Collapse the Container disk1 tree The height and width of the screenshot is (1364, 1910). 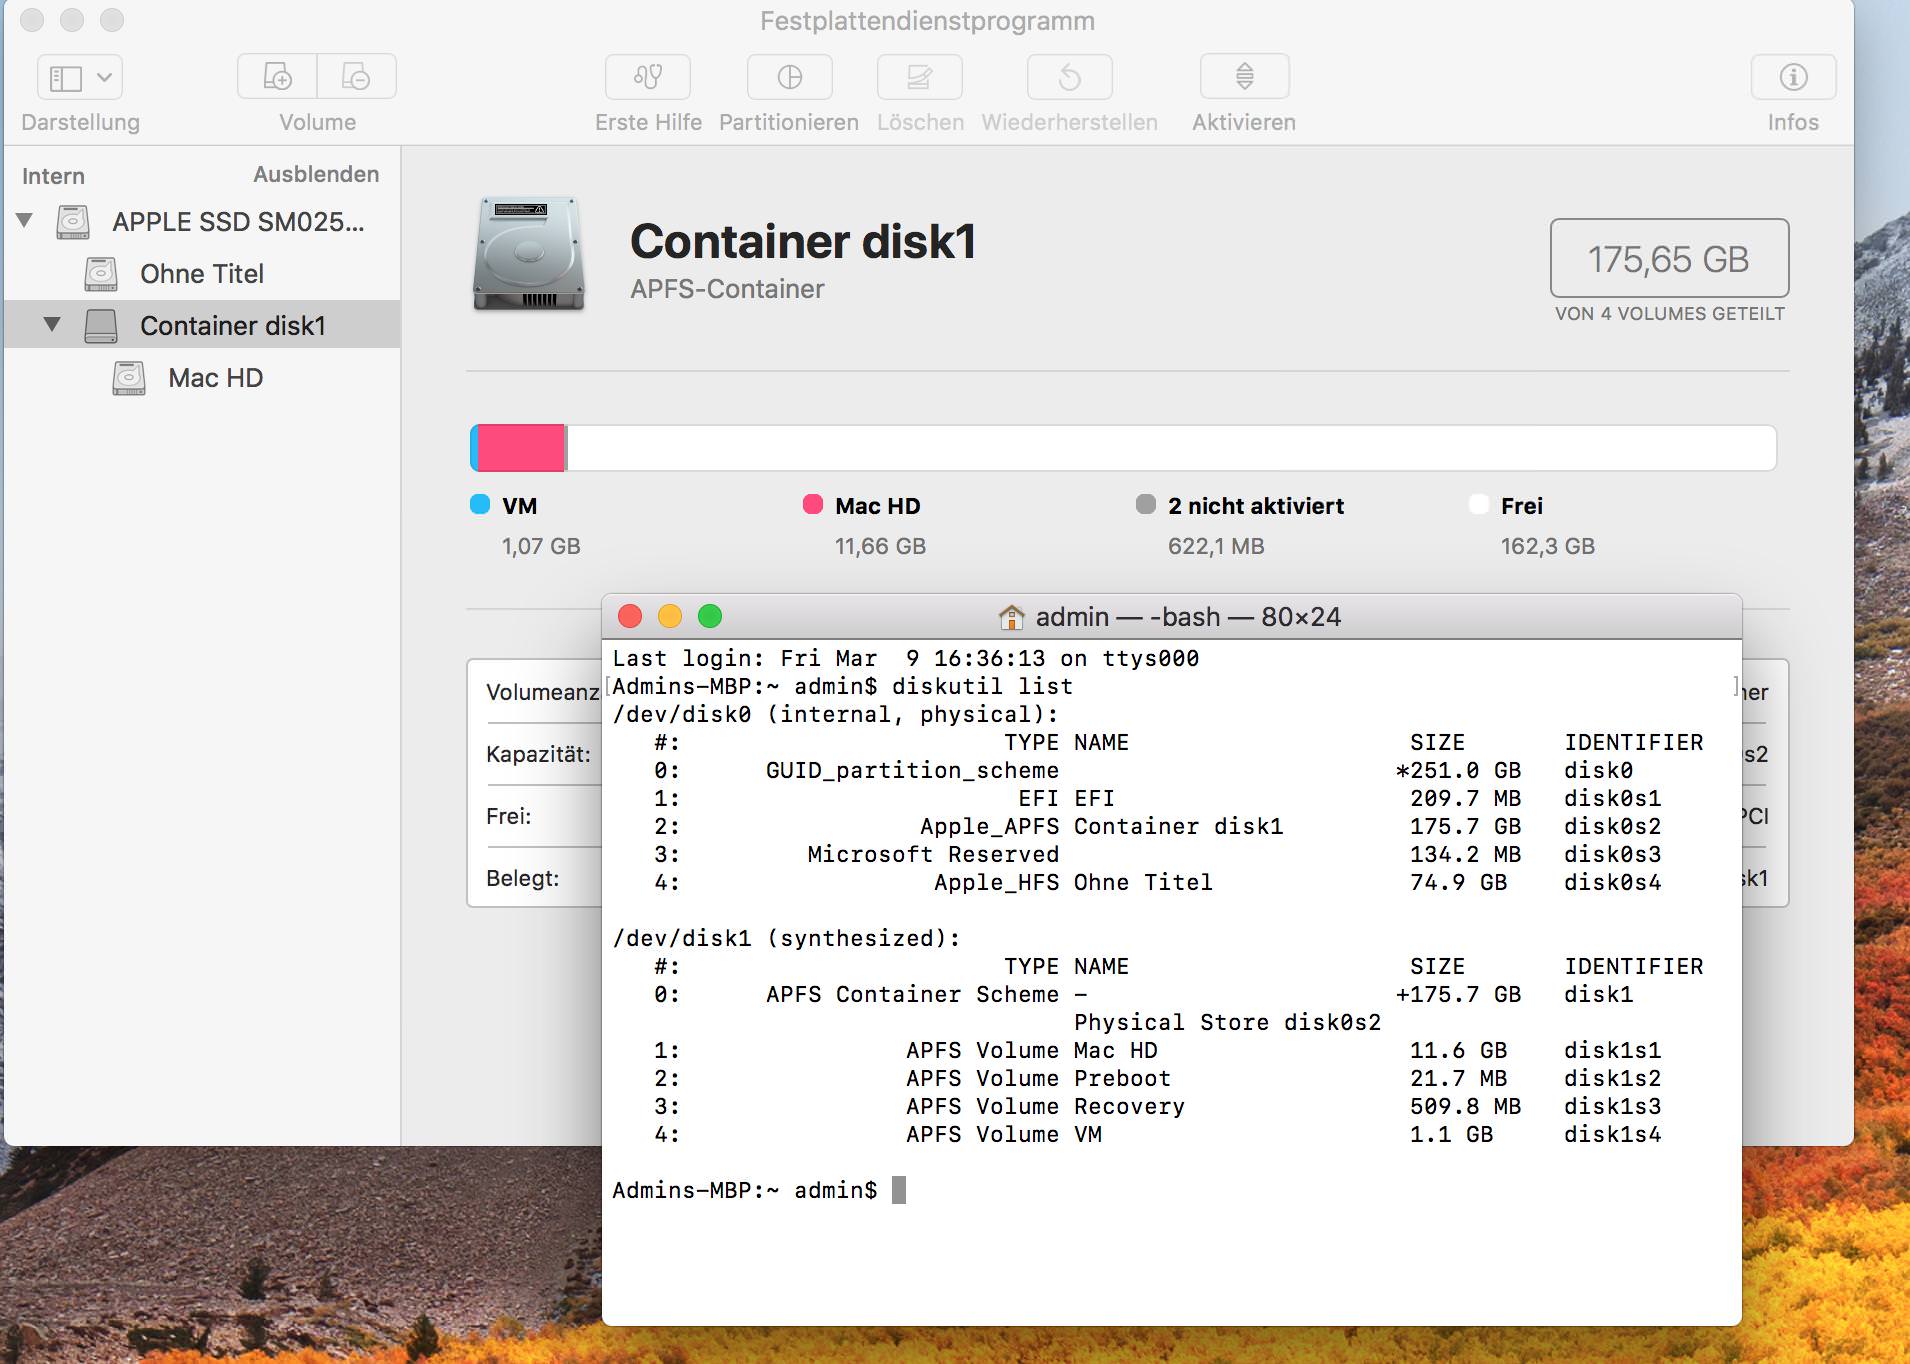click(x=52, y=324)
